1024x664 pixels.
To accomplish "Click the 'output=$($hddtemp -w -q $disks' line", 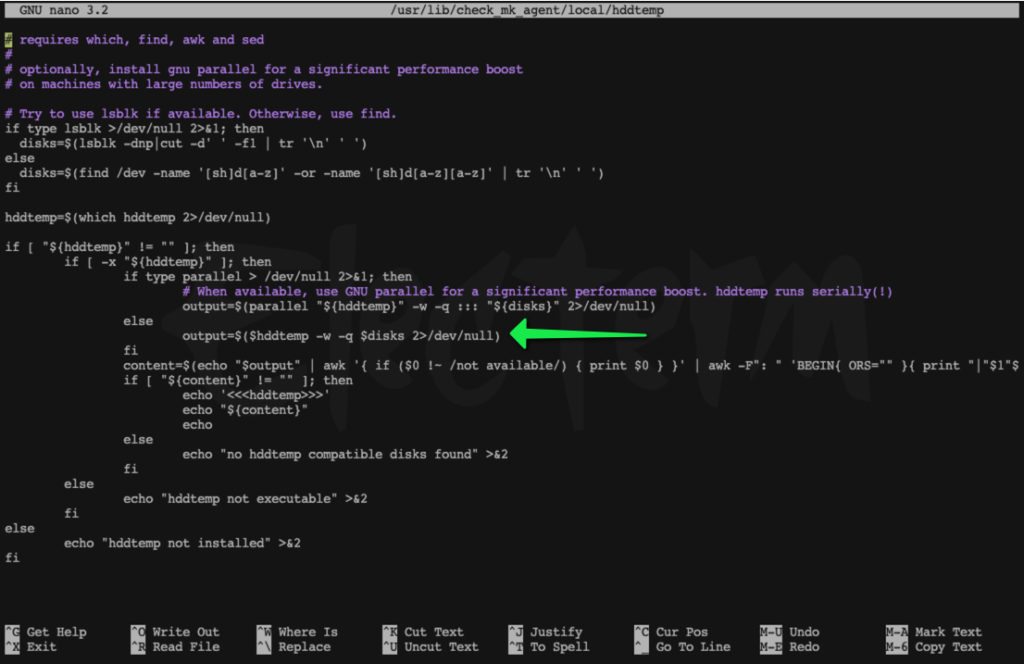I will pos(341,336).
